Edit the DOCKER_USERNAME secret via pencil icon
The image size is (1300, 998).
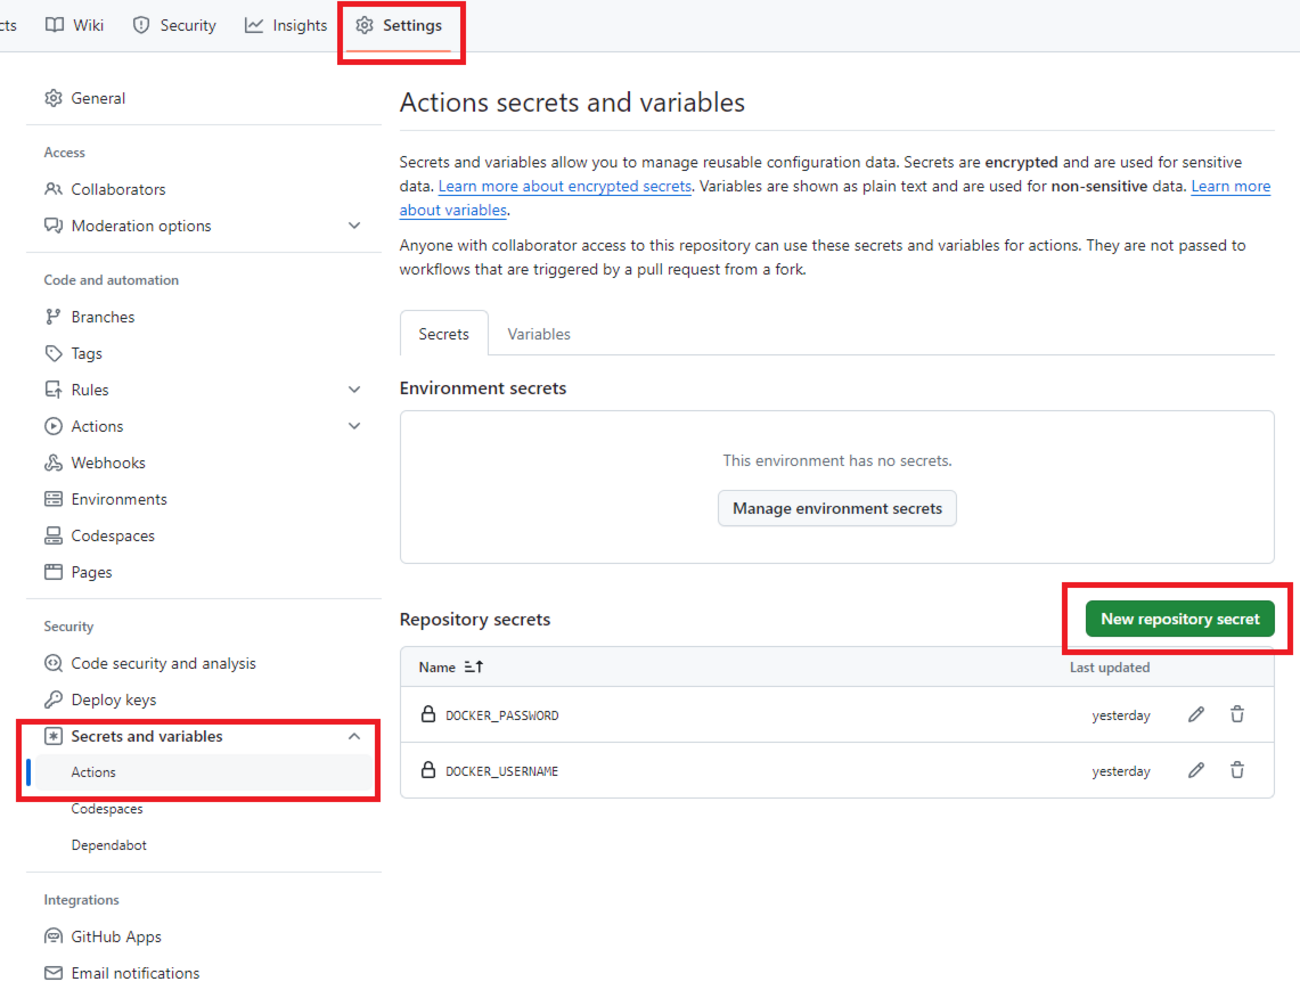pos(1196,770)
